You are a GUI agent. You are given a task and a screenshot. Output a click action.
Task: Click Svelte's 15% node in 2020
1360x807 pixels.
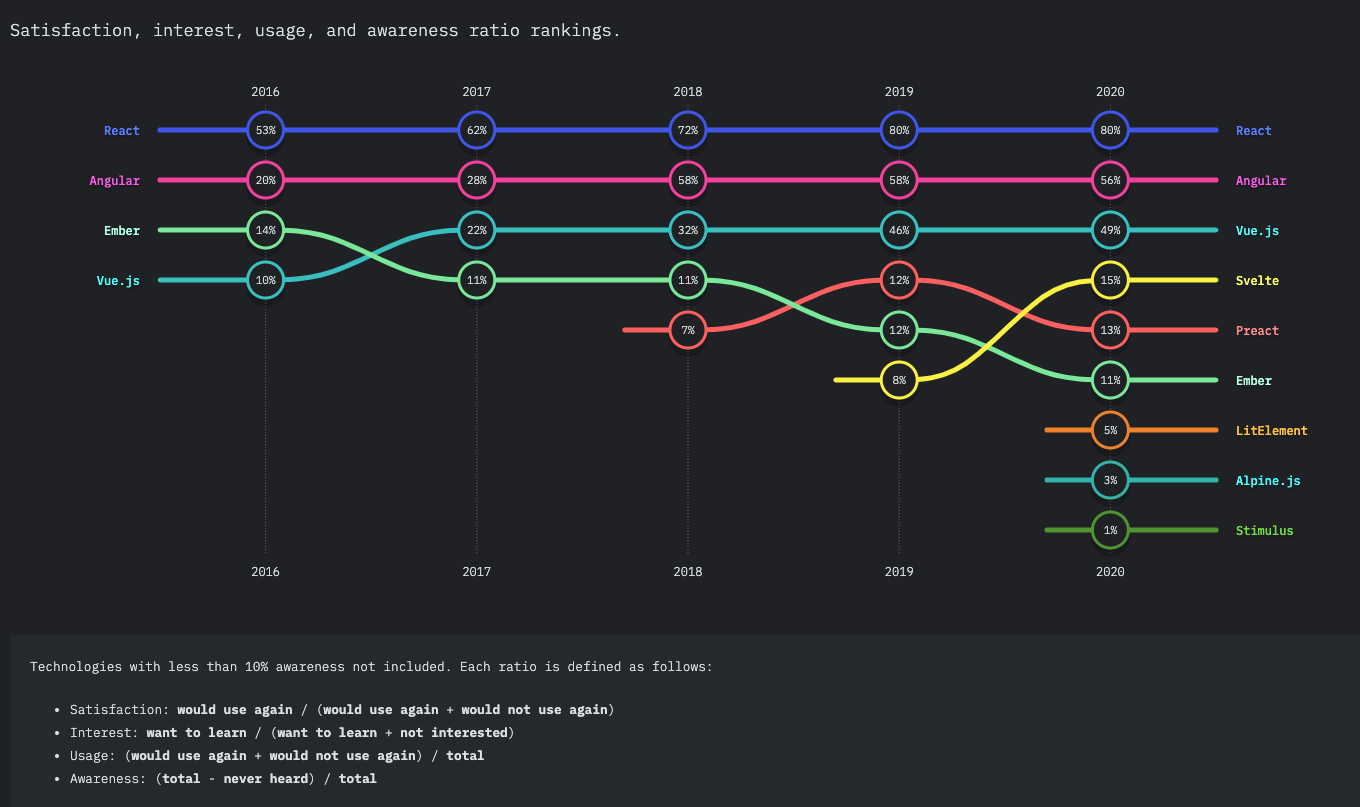click(x=1110, y=280)
